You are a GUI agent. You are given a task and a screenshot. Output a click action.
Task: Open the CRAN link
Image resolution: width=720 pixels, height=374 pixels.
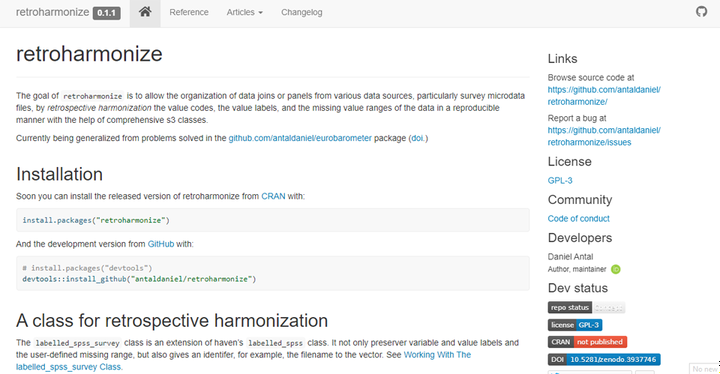[x=273, y=196]
